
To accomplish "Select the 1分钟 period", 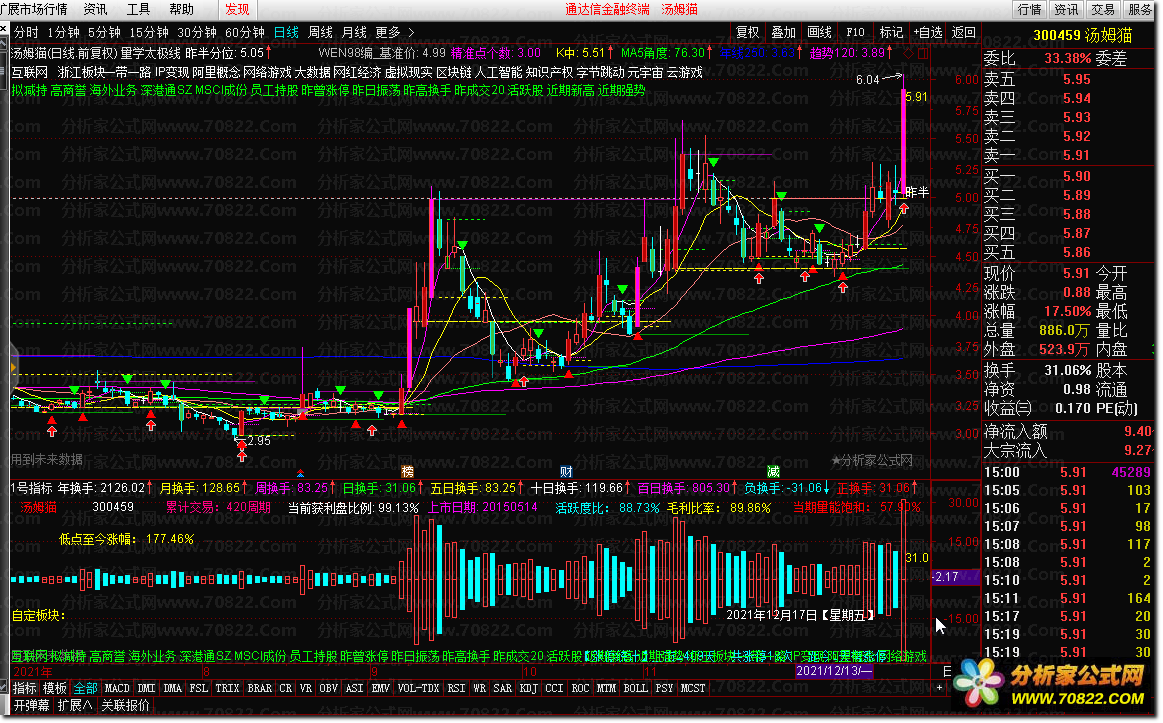I will point(63,32).
